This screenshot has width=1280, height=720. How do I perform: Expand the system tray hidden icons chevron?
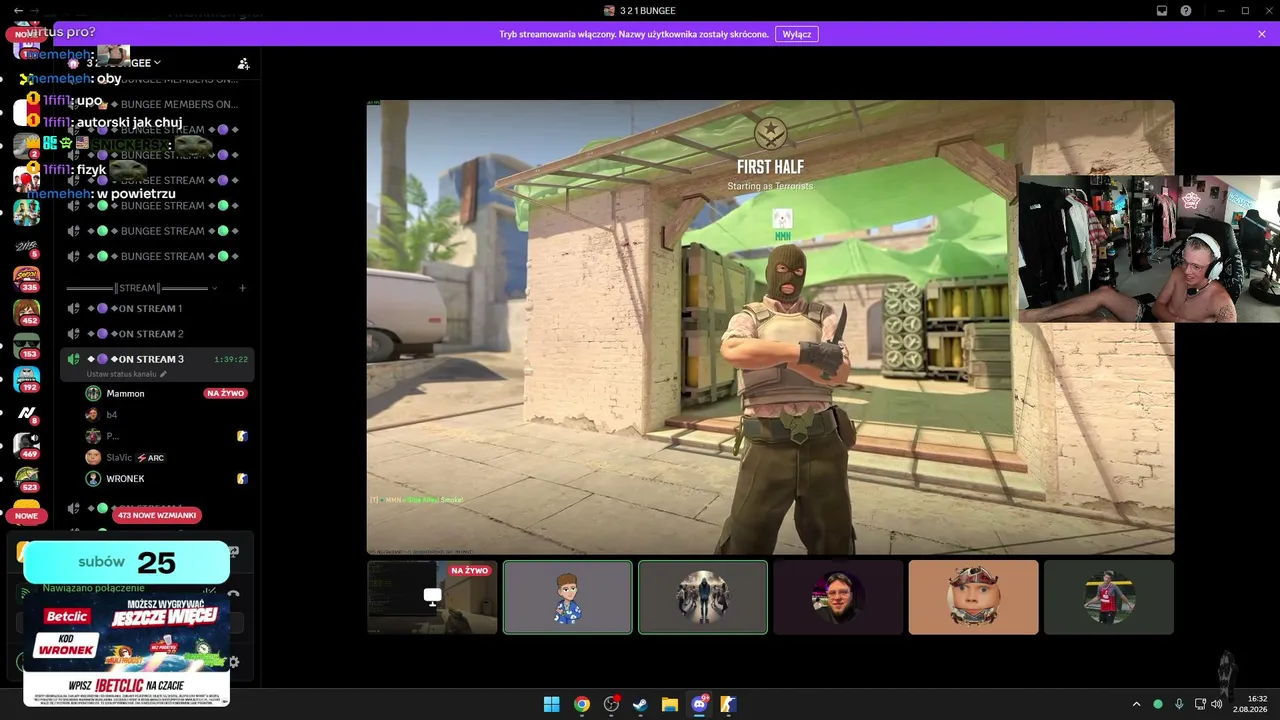click(1136, 704)
